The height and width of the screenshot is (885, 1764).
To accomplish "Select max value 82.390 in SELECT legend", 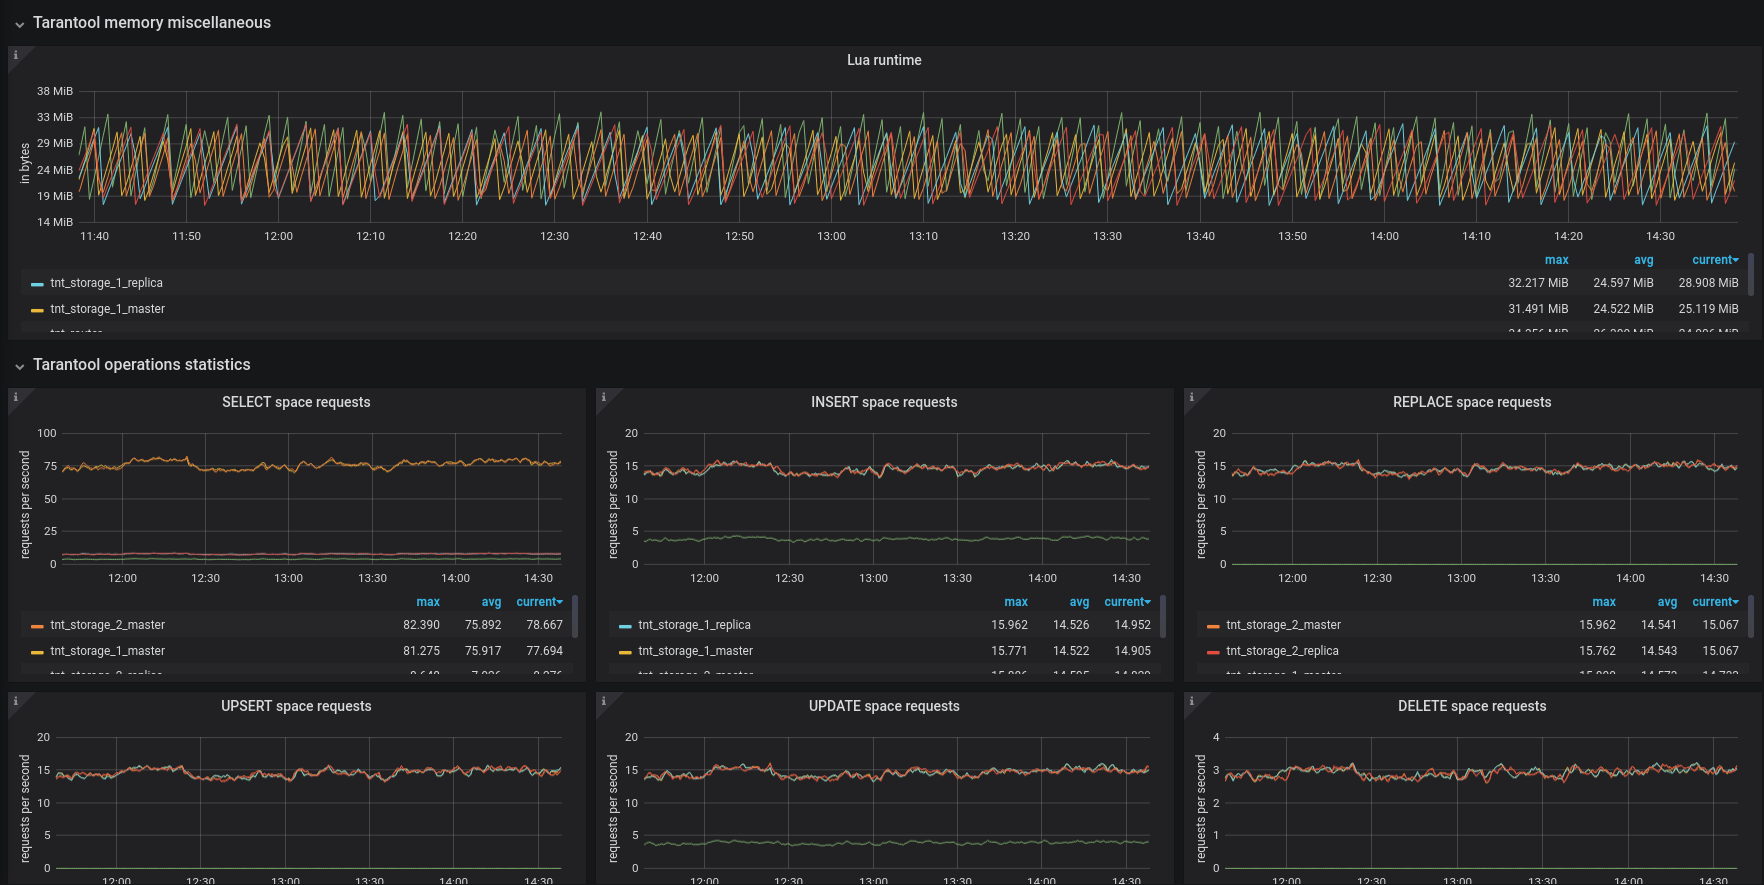I will point(421,625).
